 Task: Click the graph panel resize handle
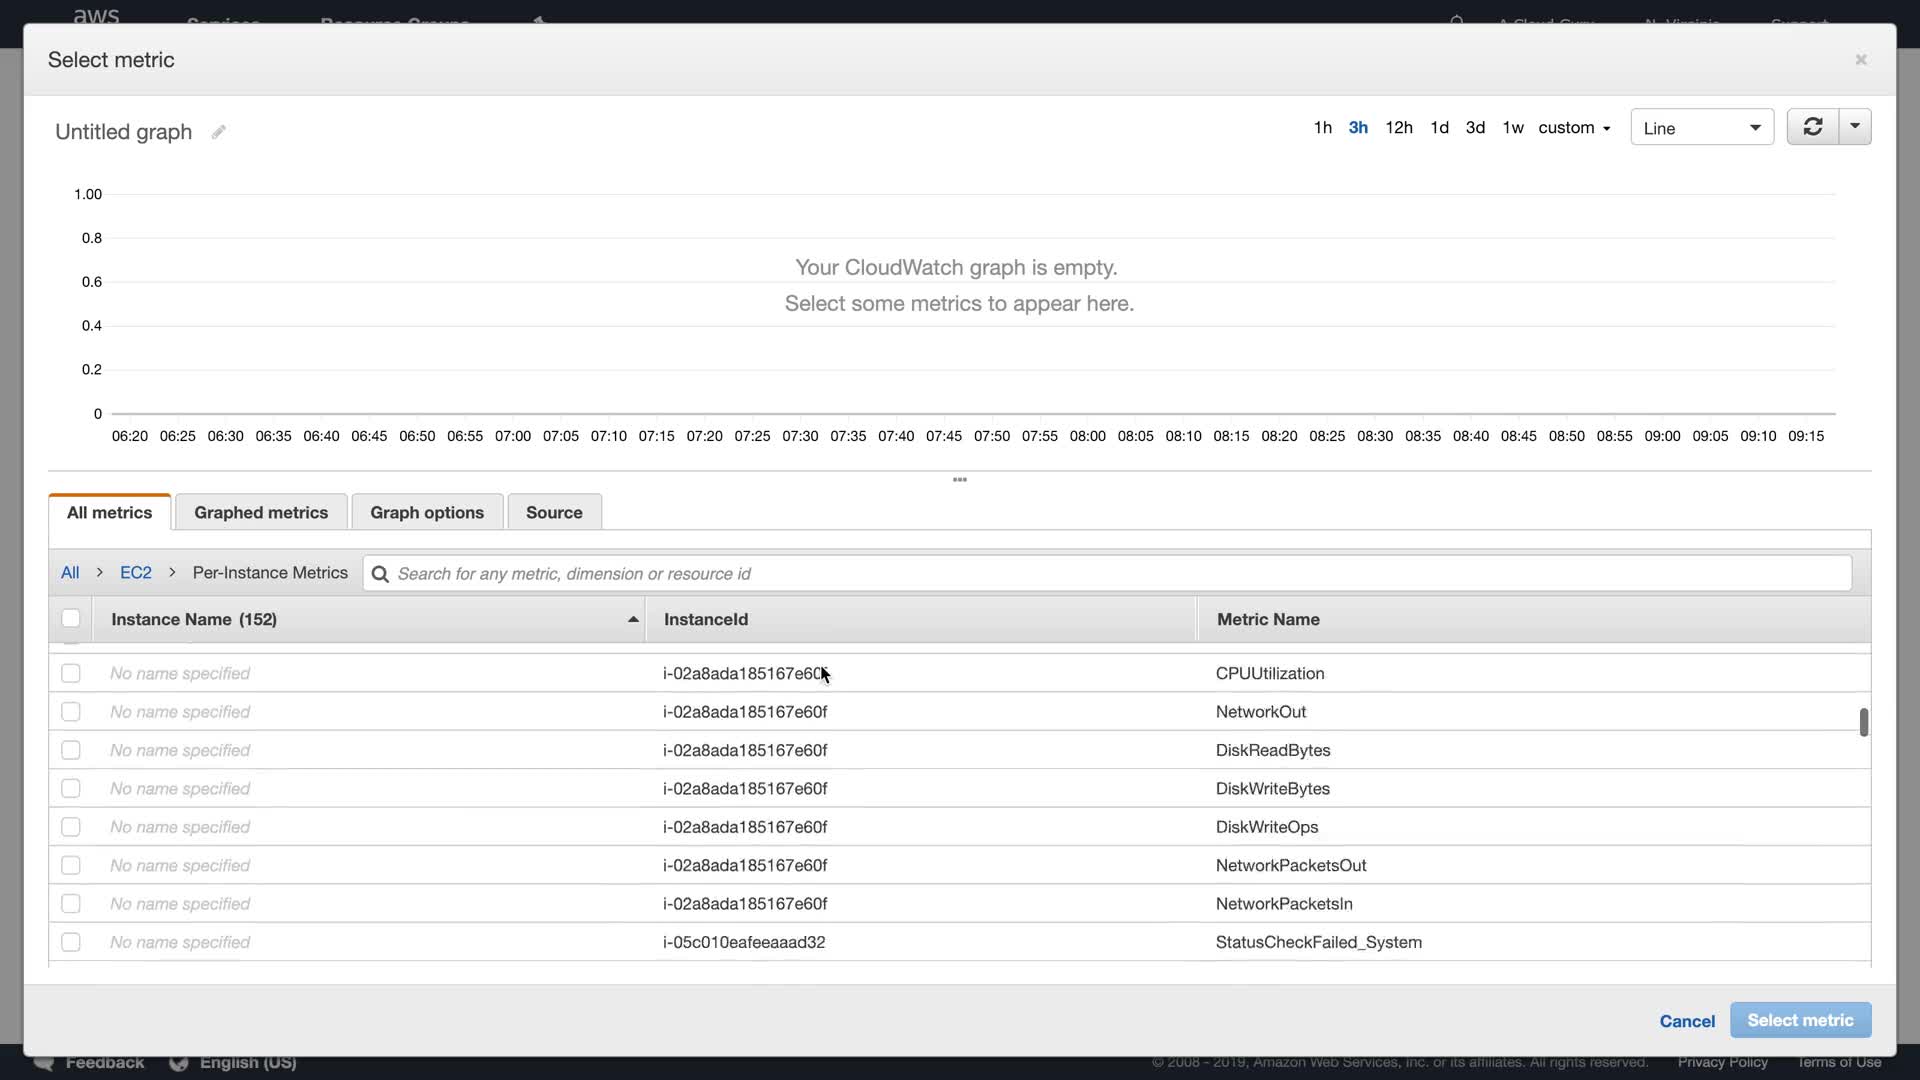[959, 480]
